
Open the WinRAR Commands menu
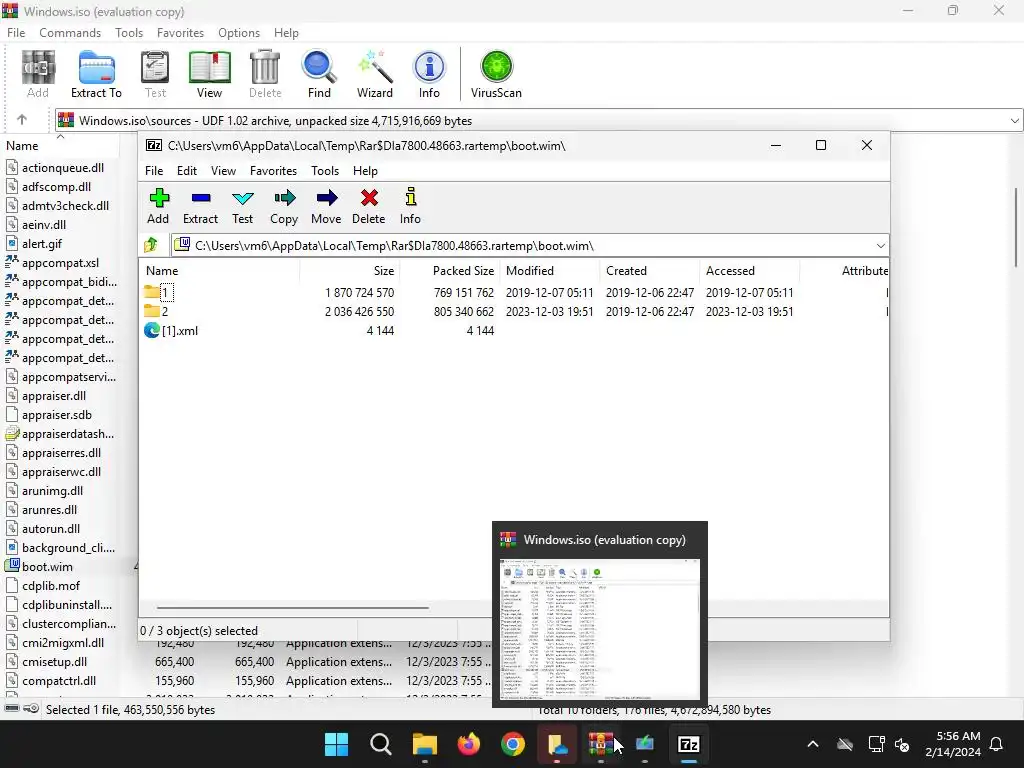click(x=70, y=33)
